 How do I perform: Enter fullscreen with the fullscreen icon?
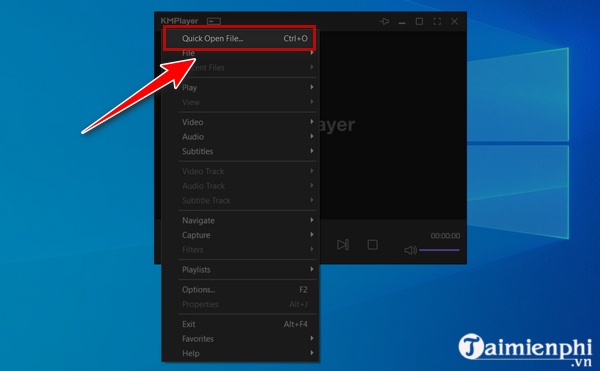click(x=437, y=21)
